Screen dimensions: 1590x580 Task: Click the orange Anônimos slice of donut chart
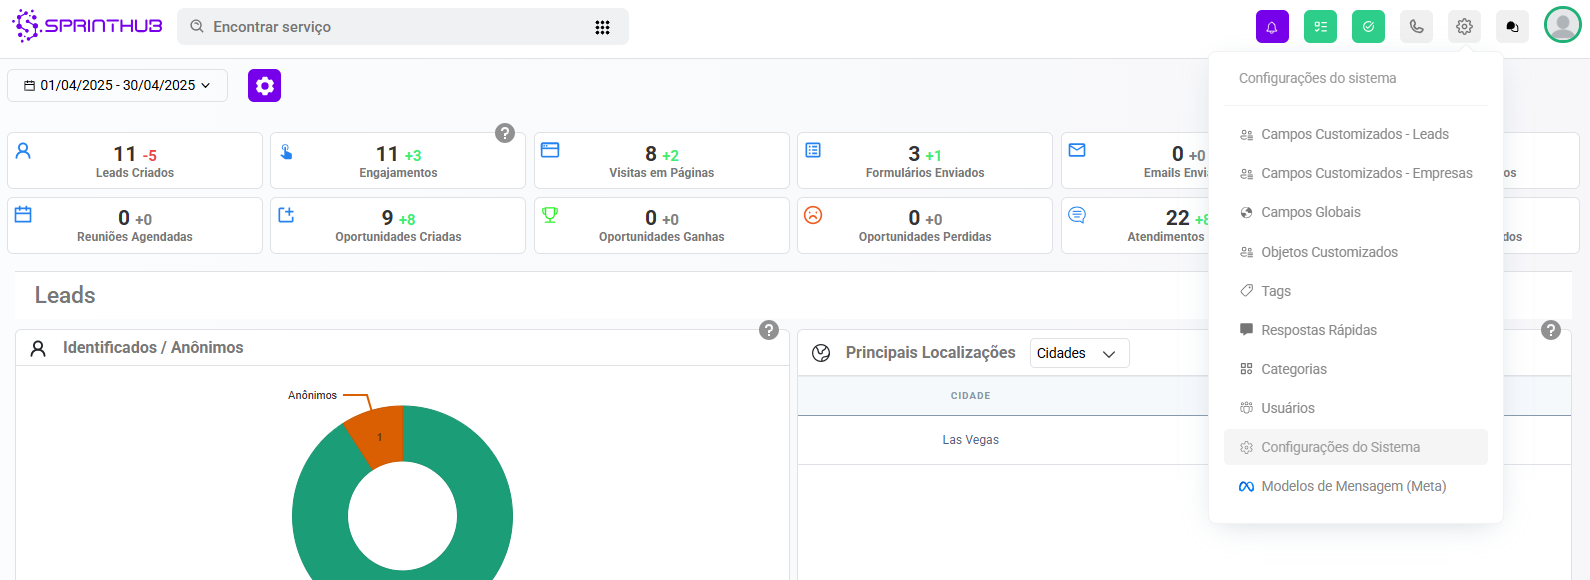coord(377,436)
